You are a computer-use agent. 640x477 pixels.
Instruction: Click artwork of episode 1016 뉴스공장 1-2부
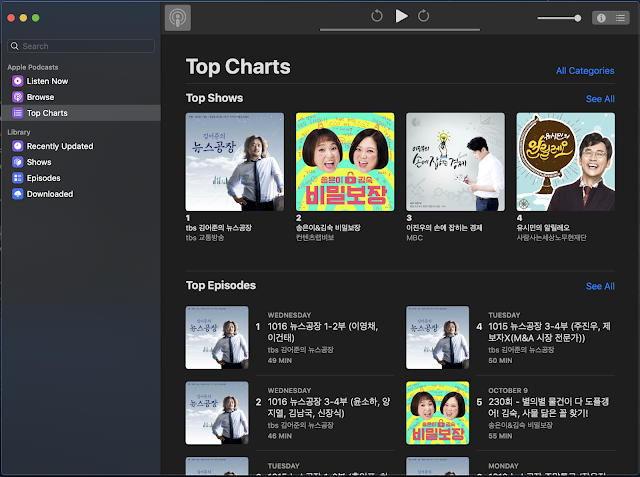[x=217, y=337]
